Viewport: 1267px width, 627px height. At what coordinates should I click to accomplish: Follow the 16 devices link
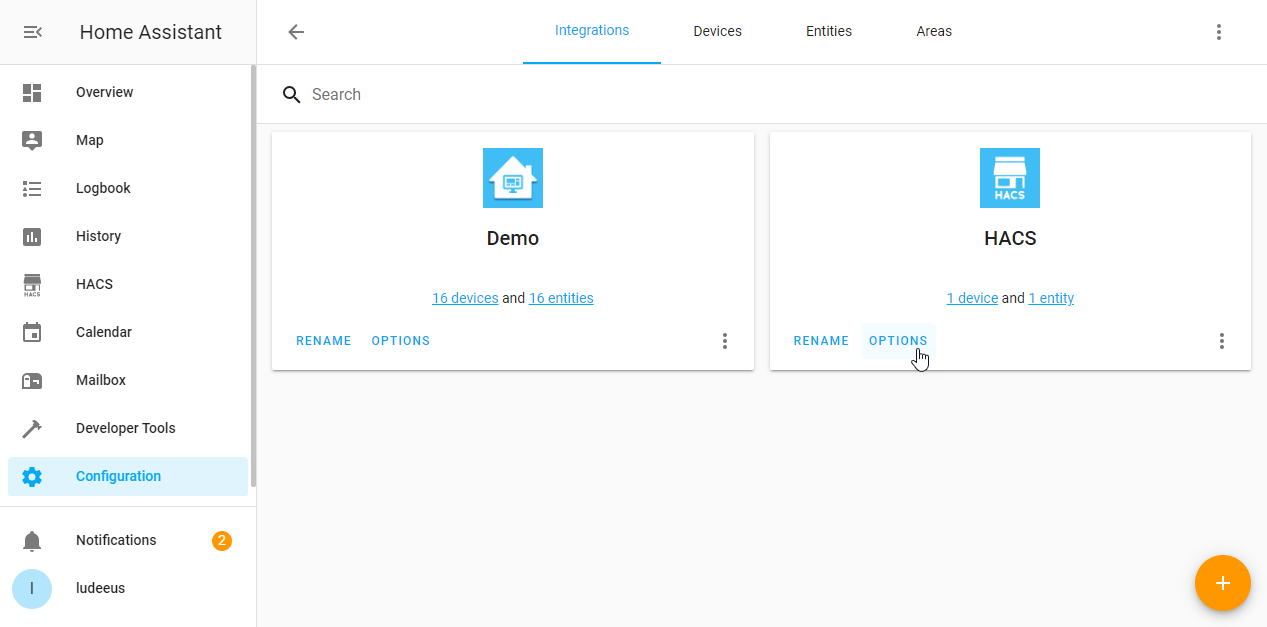pos(465,298)
